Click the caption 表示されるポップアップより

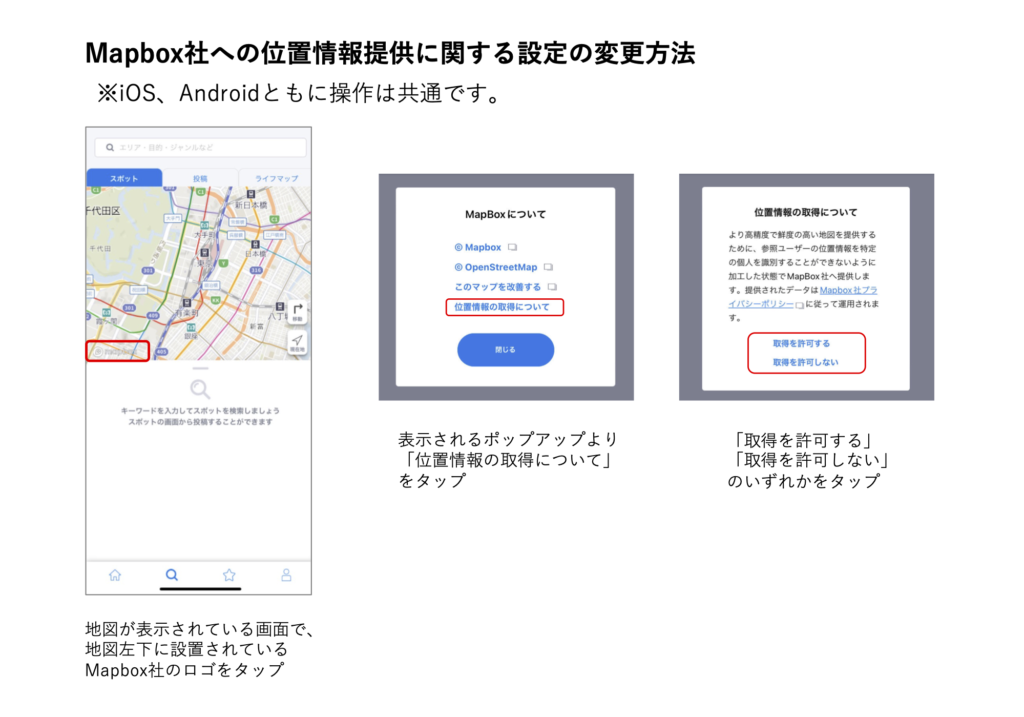508,439
